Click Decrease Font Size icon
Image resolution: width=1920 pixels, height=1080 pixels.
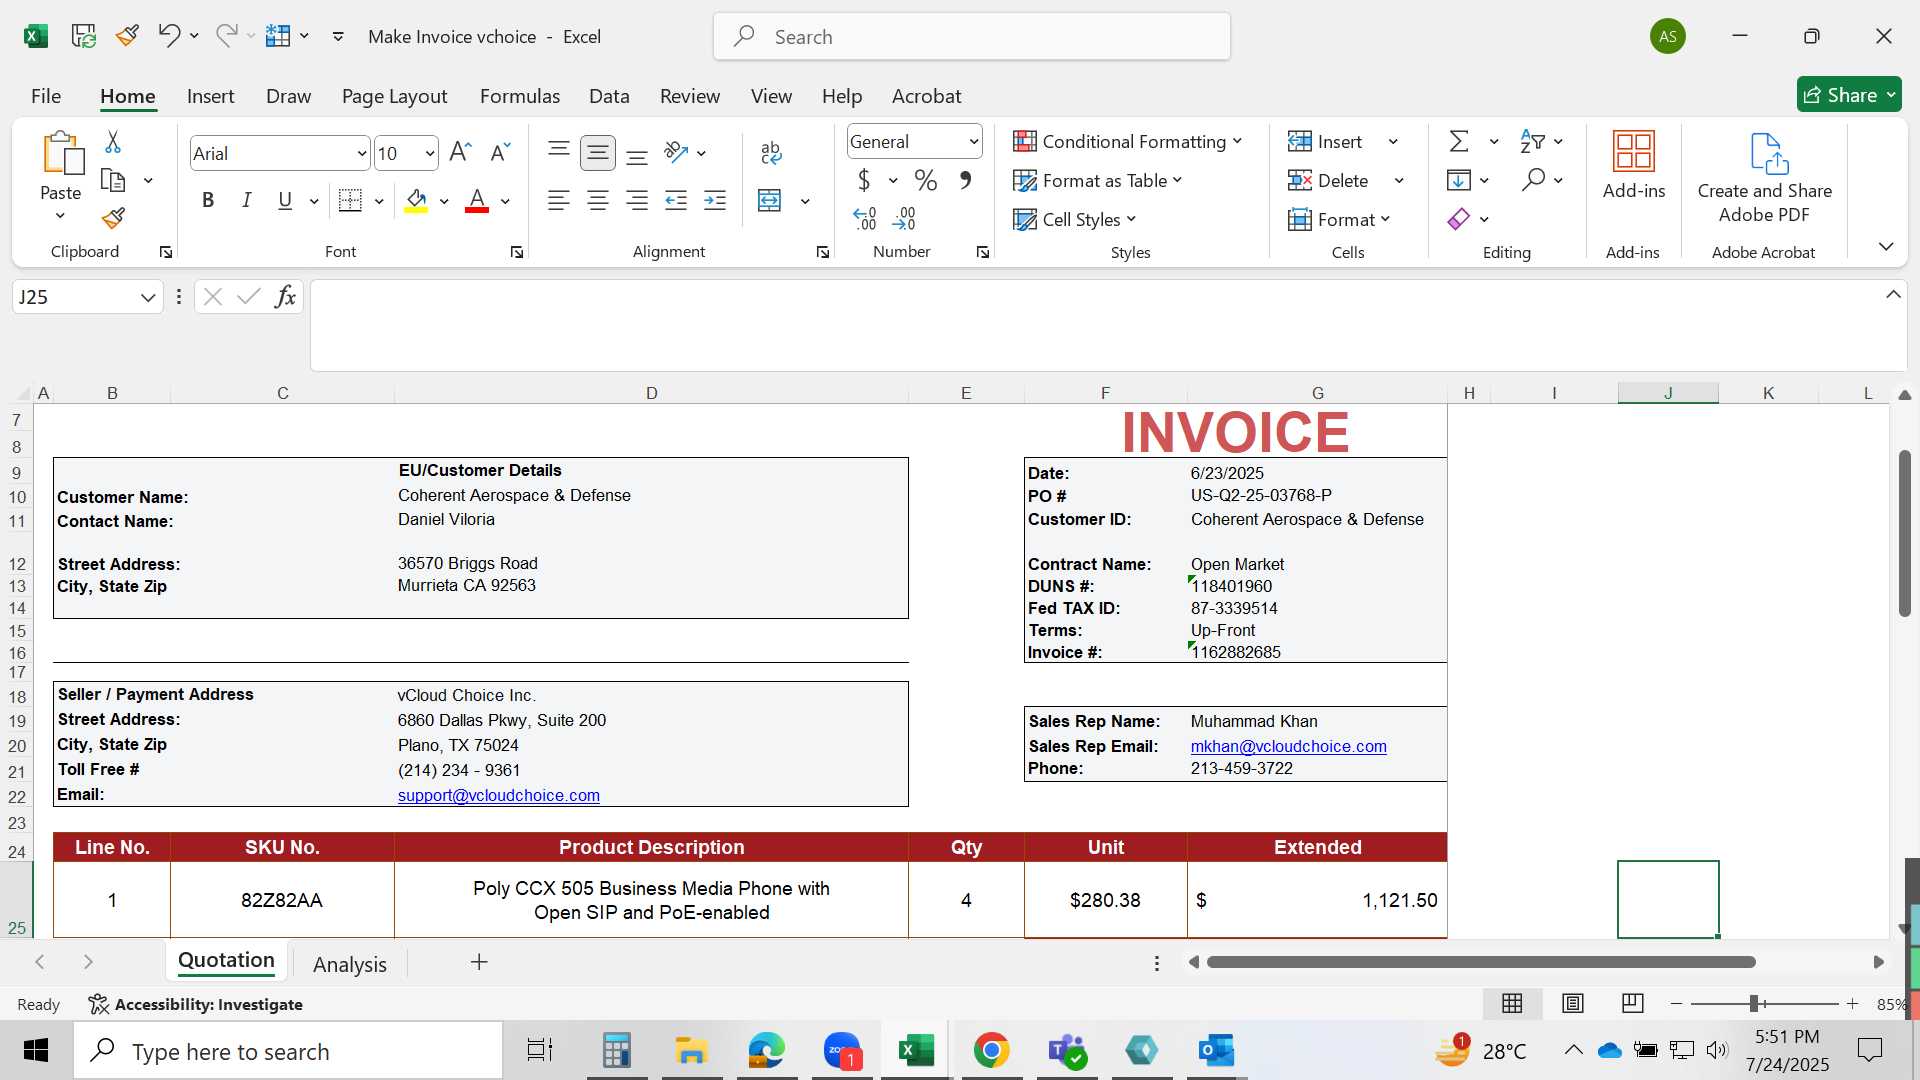(500, 152)
